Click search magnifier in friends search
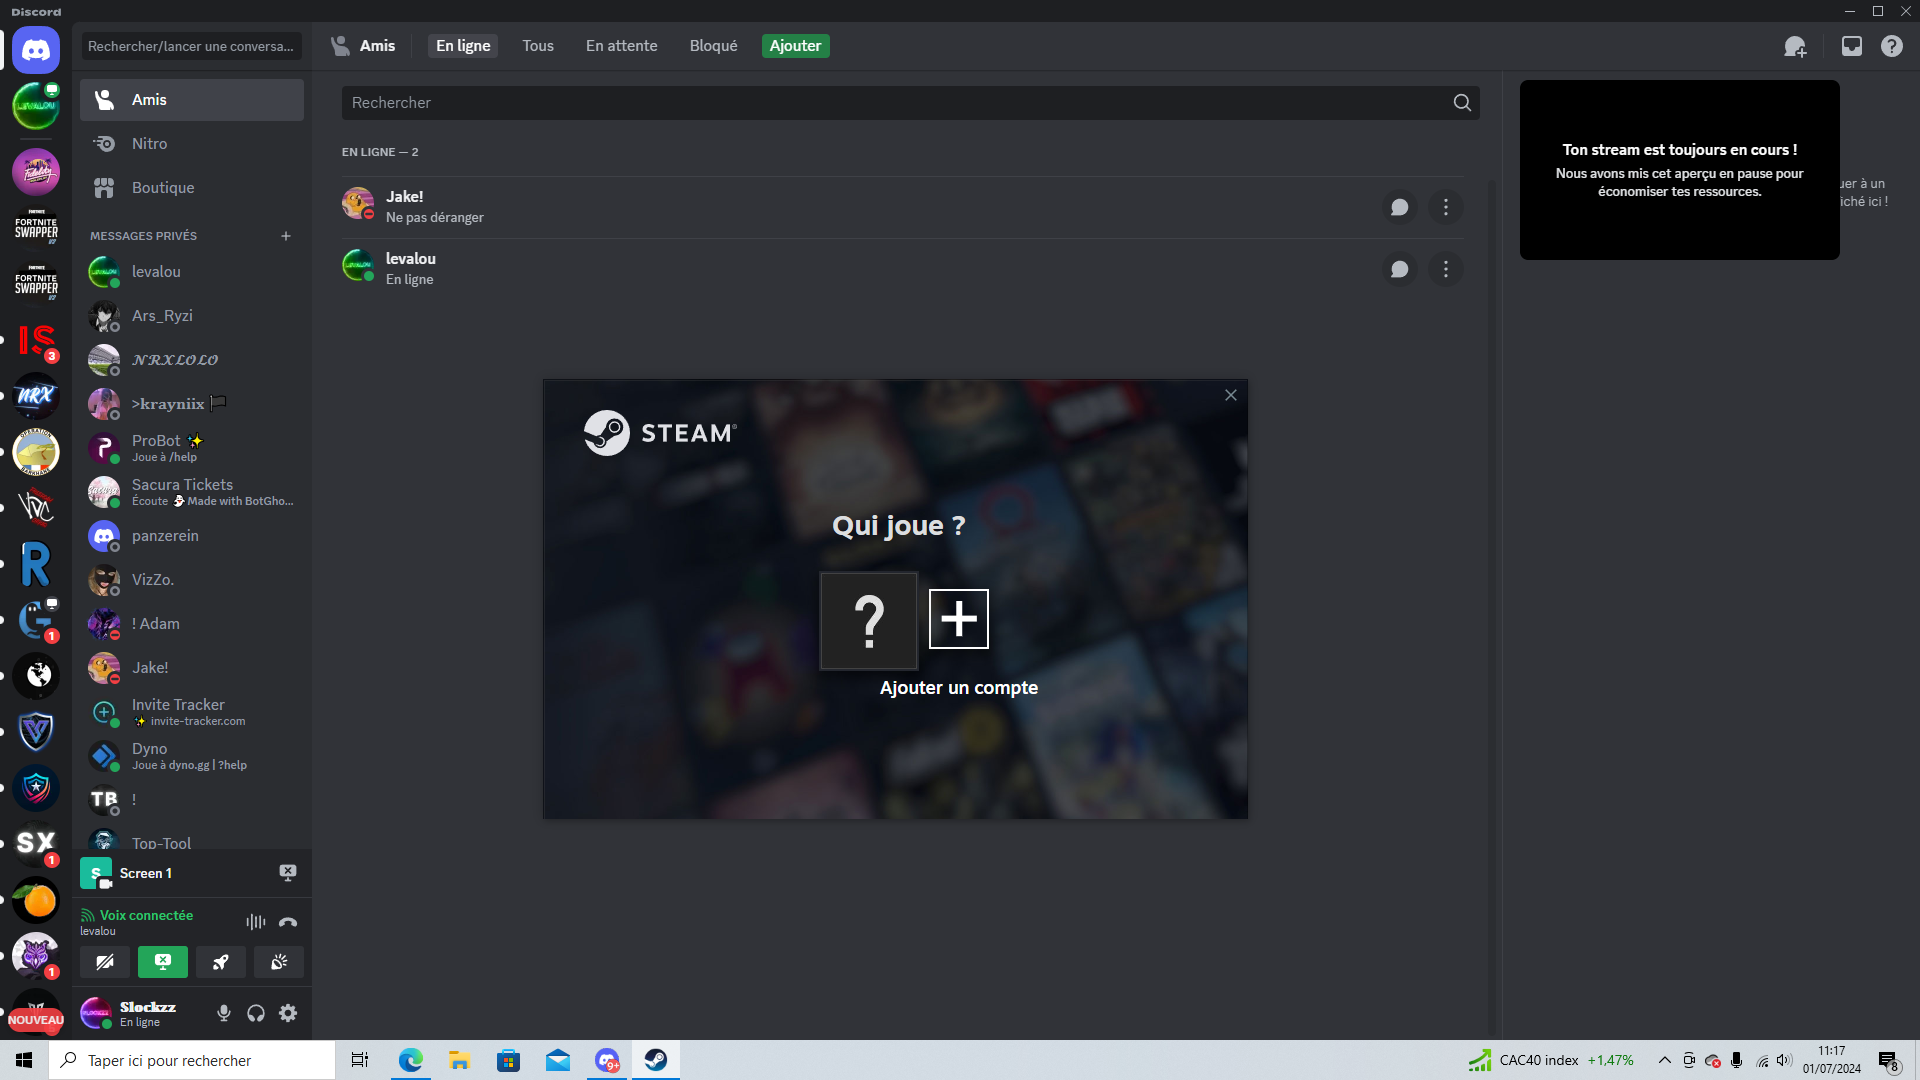 (x=1462, y=103)
